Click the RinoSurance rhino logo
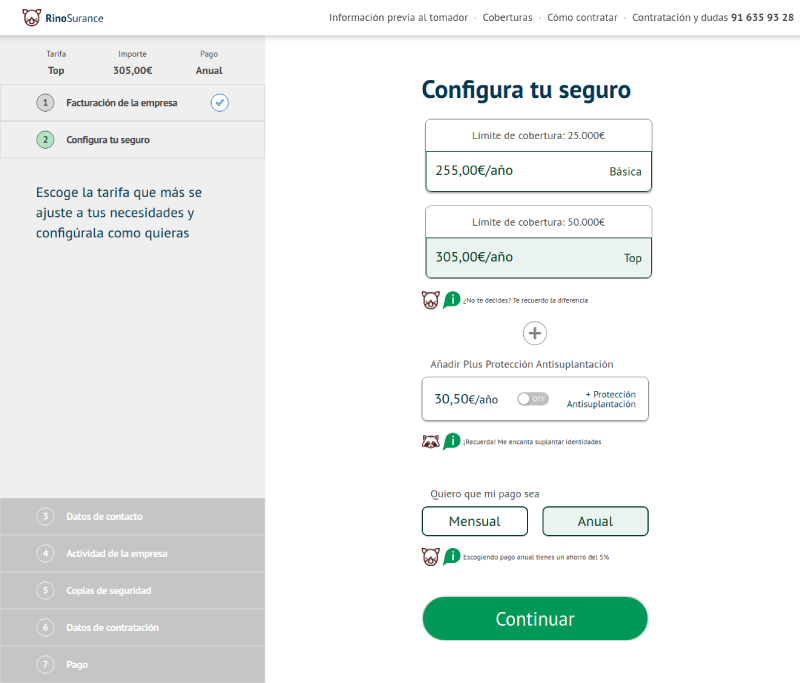The height and width of the screenshot is (683, 800). point(32,18)
